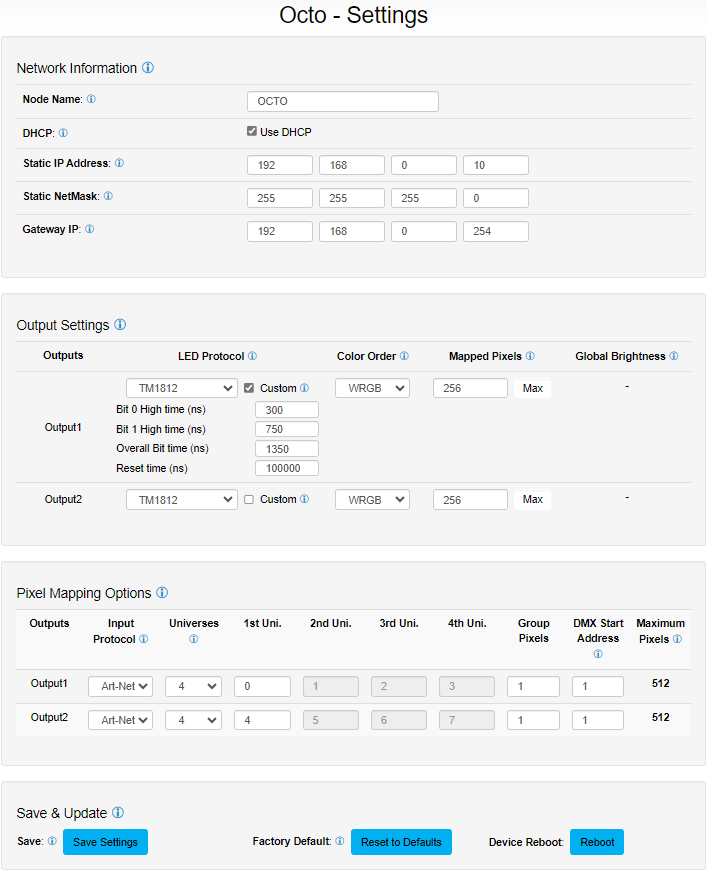
Task: Click the Reset to Defaults button
Action: 401,842
